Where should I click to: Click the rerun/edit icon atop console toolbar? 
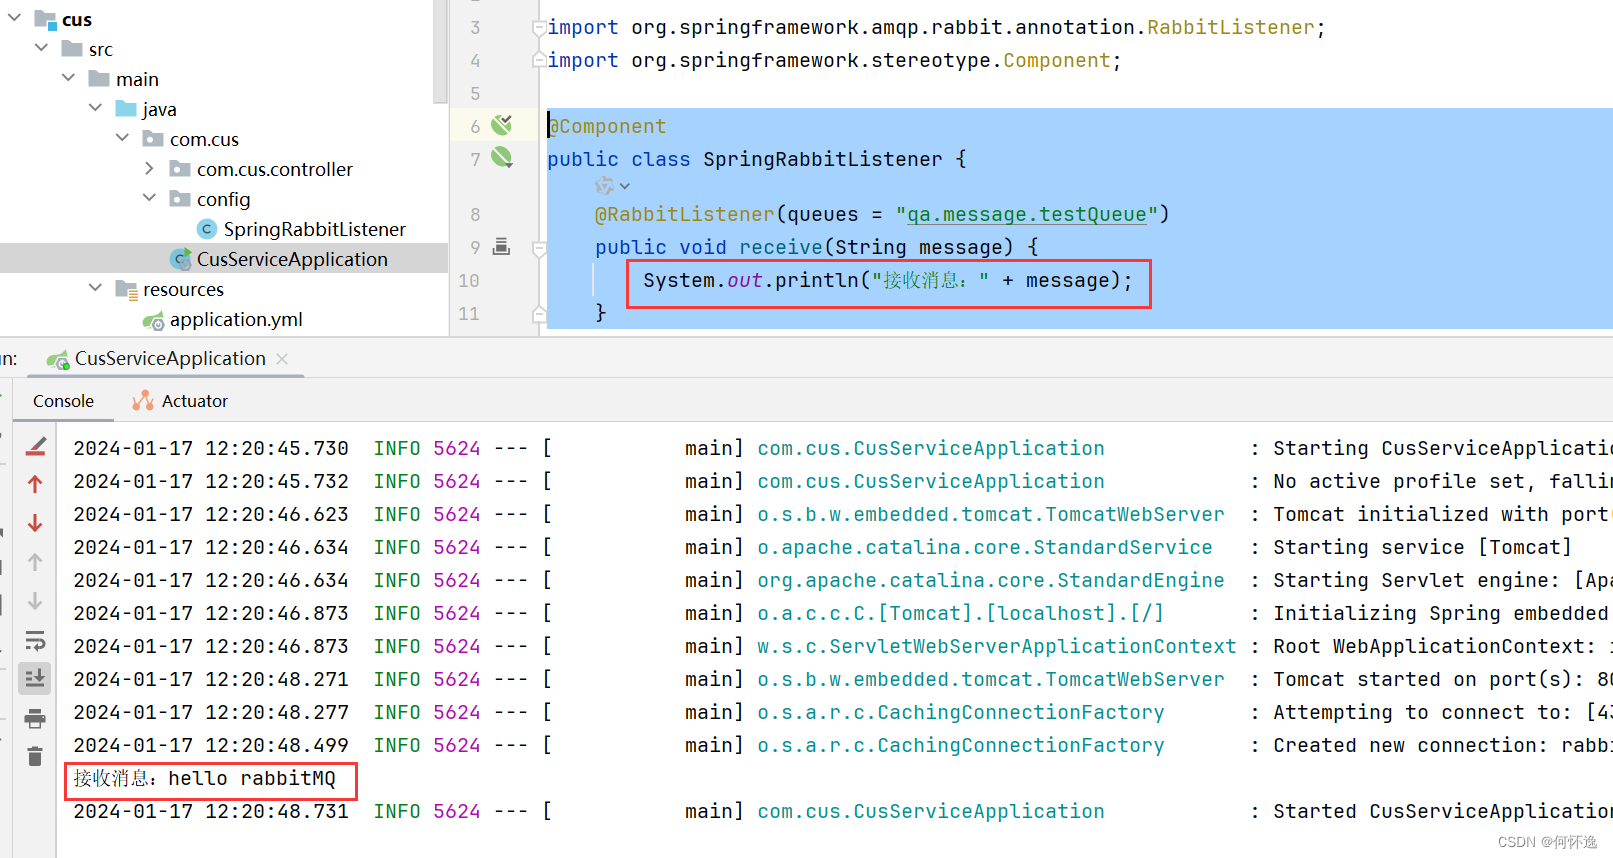[x=35, y=447]
